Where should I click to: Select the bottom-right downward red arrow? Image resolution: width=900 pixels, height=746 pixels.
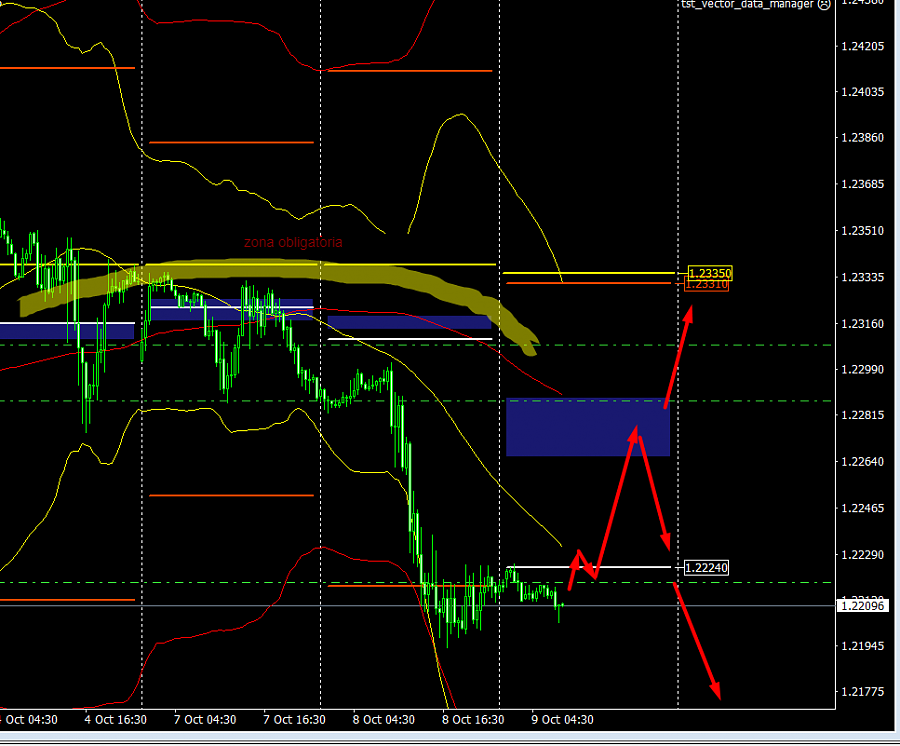[x=698, y=642]
